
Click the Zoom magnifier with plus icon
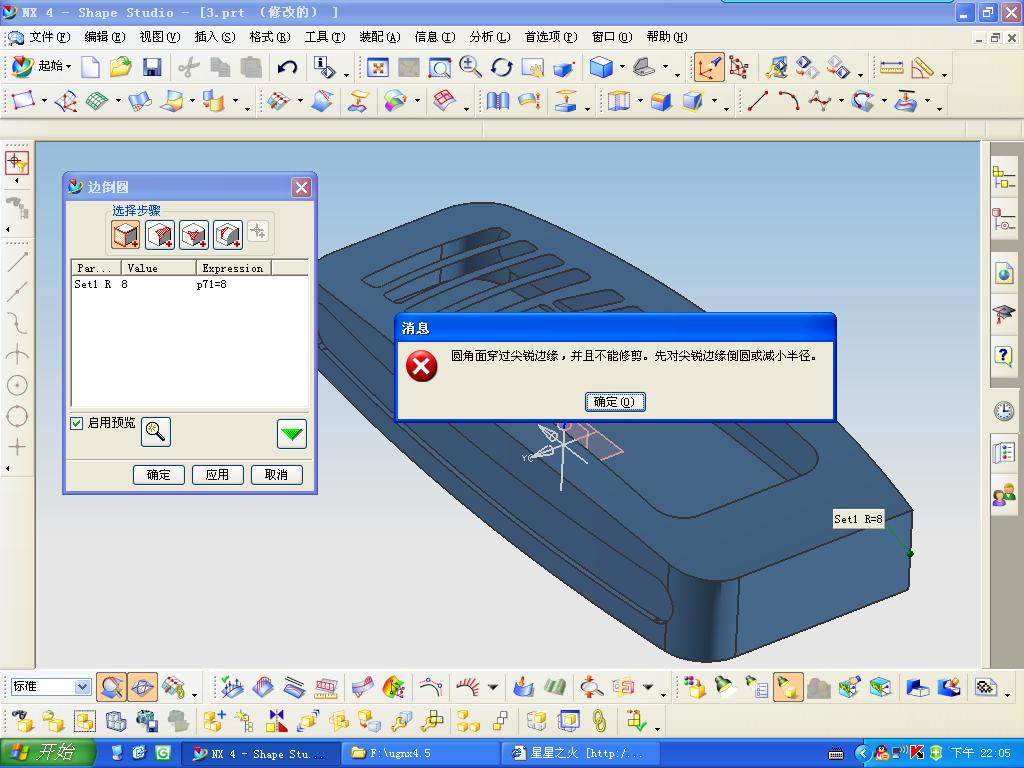[x=470, y=67]
